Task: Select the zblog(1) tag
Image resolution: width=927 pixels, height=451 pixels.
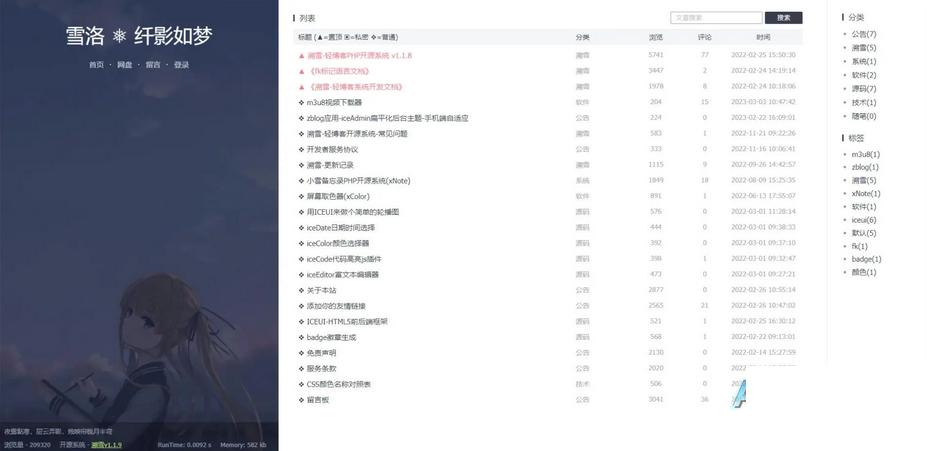Action: point(865,167)
